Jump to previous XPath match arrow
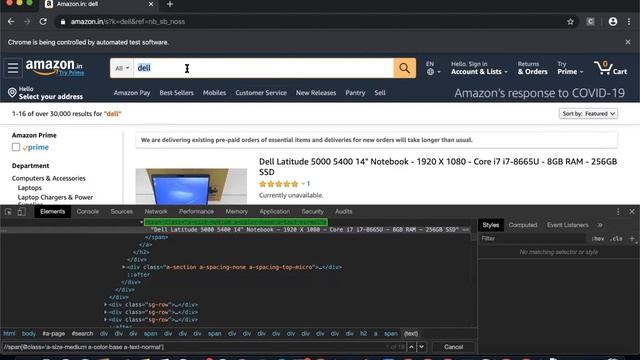This screenshot has height=360, width=640. click(411, 347)
